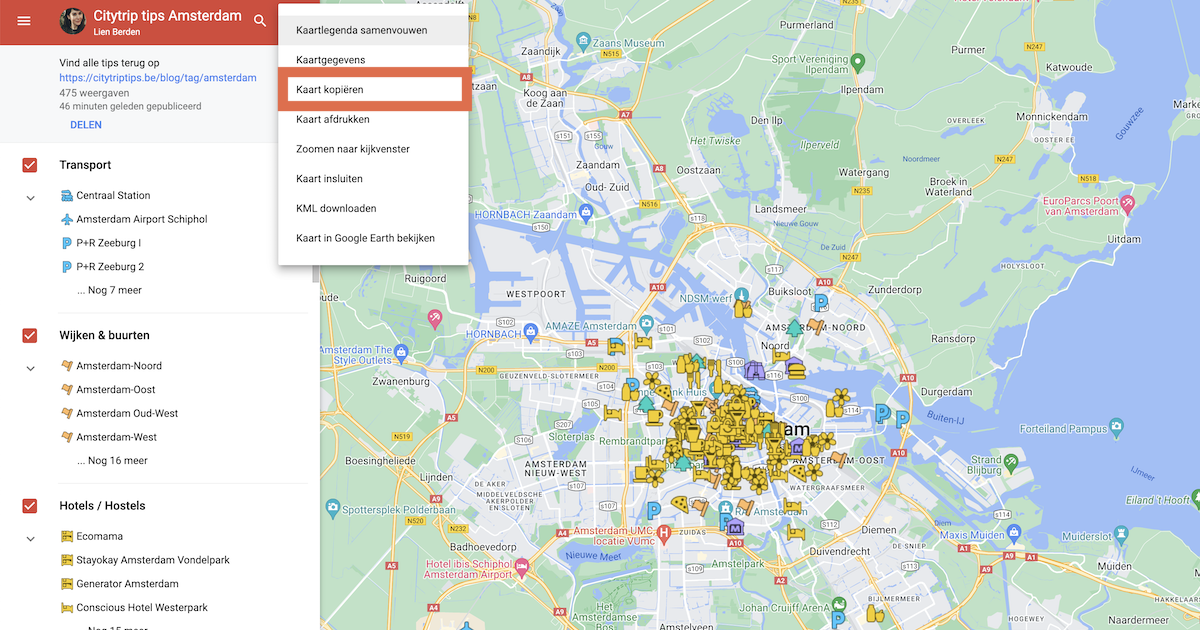
Task: Click the Stayokay Vondelpark bed icon
Action: click(67, 560)
